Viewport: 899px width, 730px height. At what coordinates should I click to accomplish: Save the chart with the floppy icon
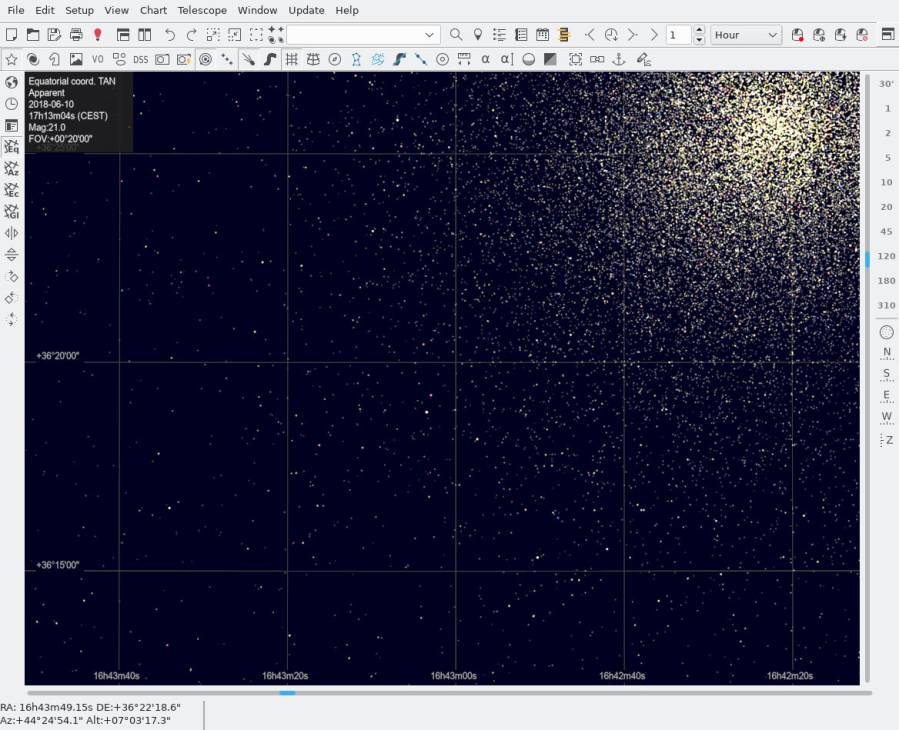tap(54, 35)
